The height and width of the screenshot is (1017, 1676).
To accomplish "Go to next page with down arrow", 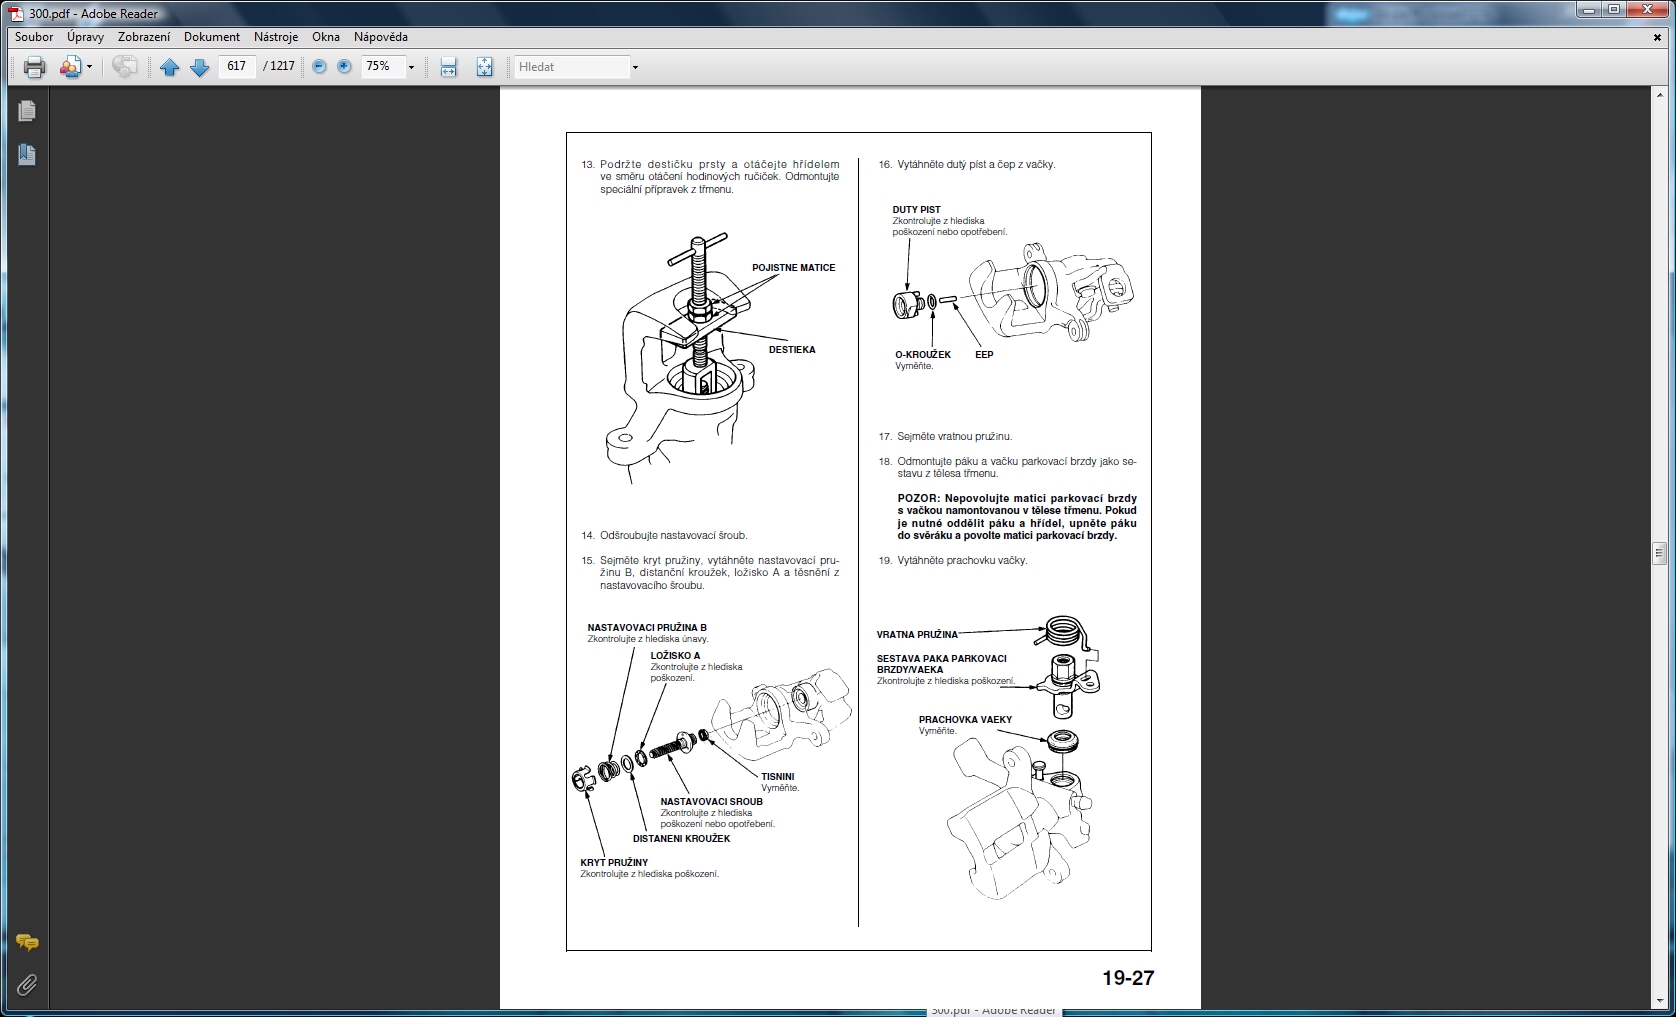I will point(199,67).
